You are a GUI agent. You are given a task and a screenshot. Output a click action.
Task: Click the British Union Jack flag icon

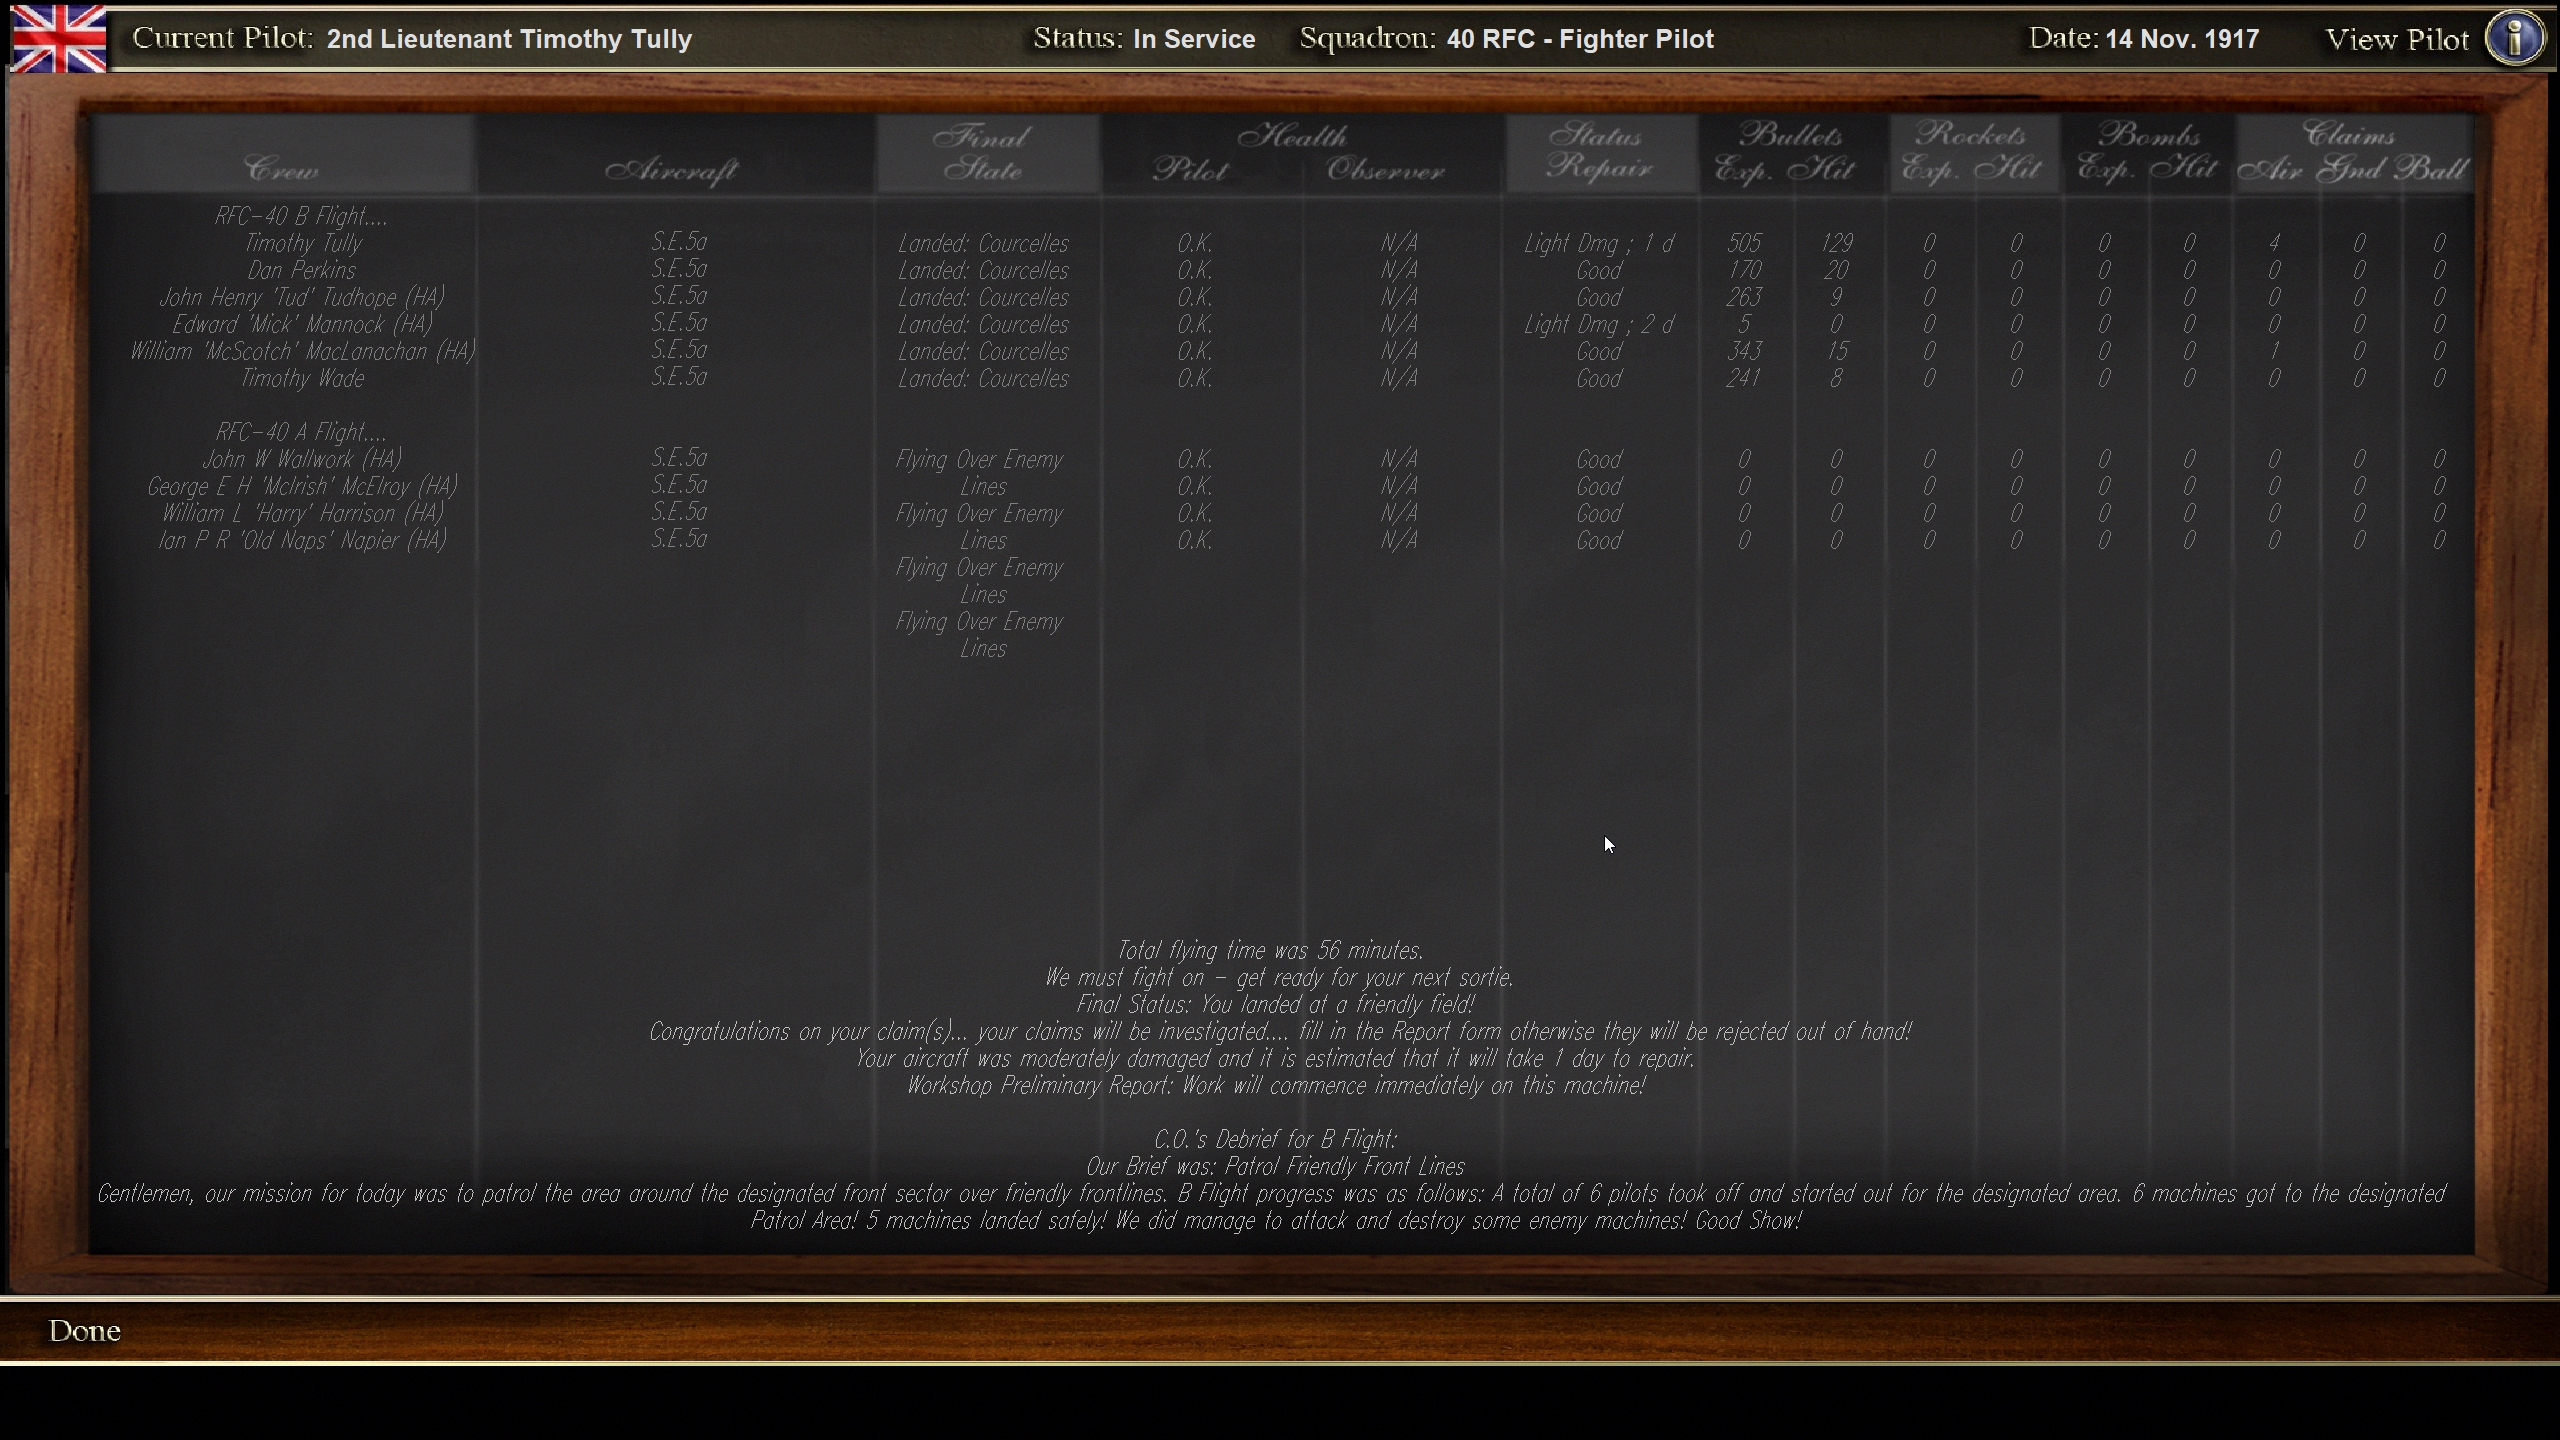tap(59, 38)
